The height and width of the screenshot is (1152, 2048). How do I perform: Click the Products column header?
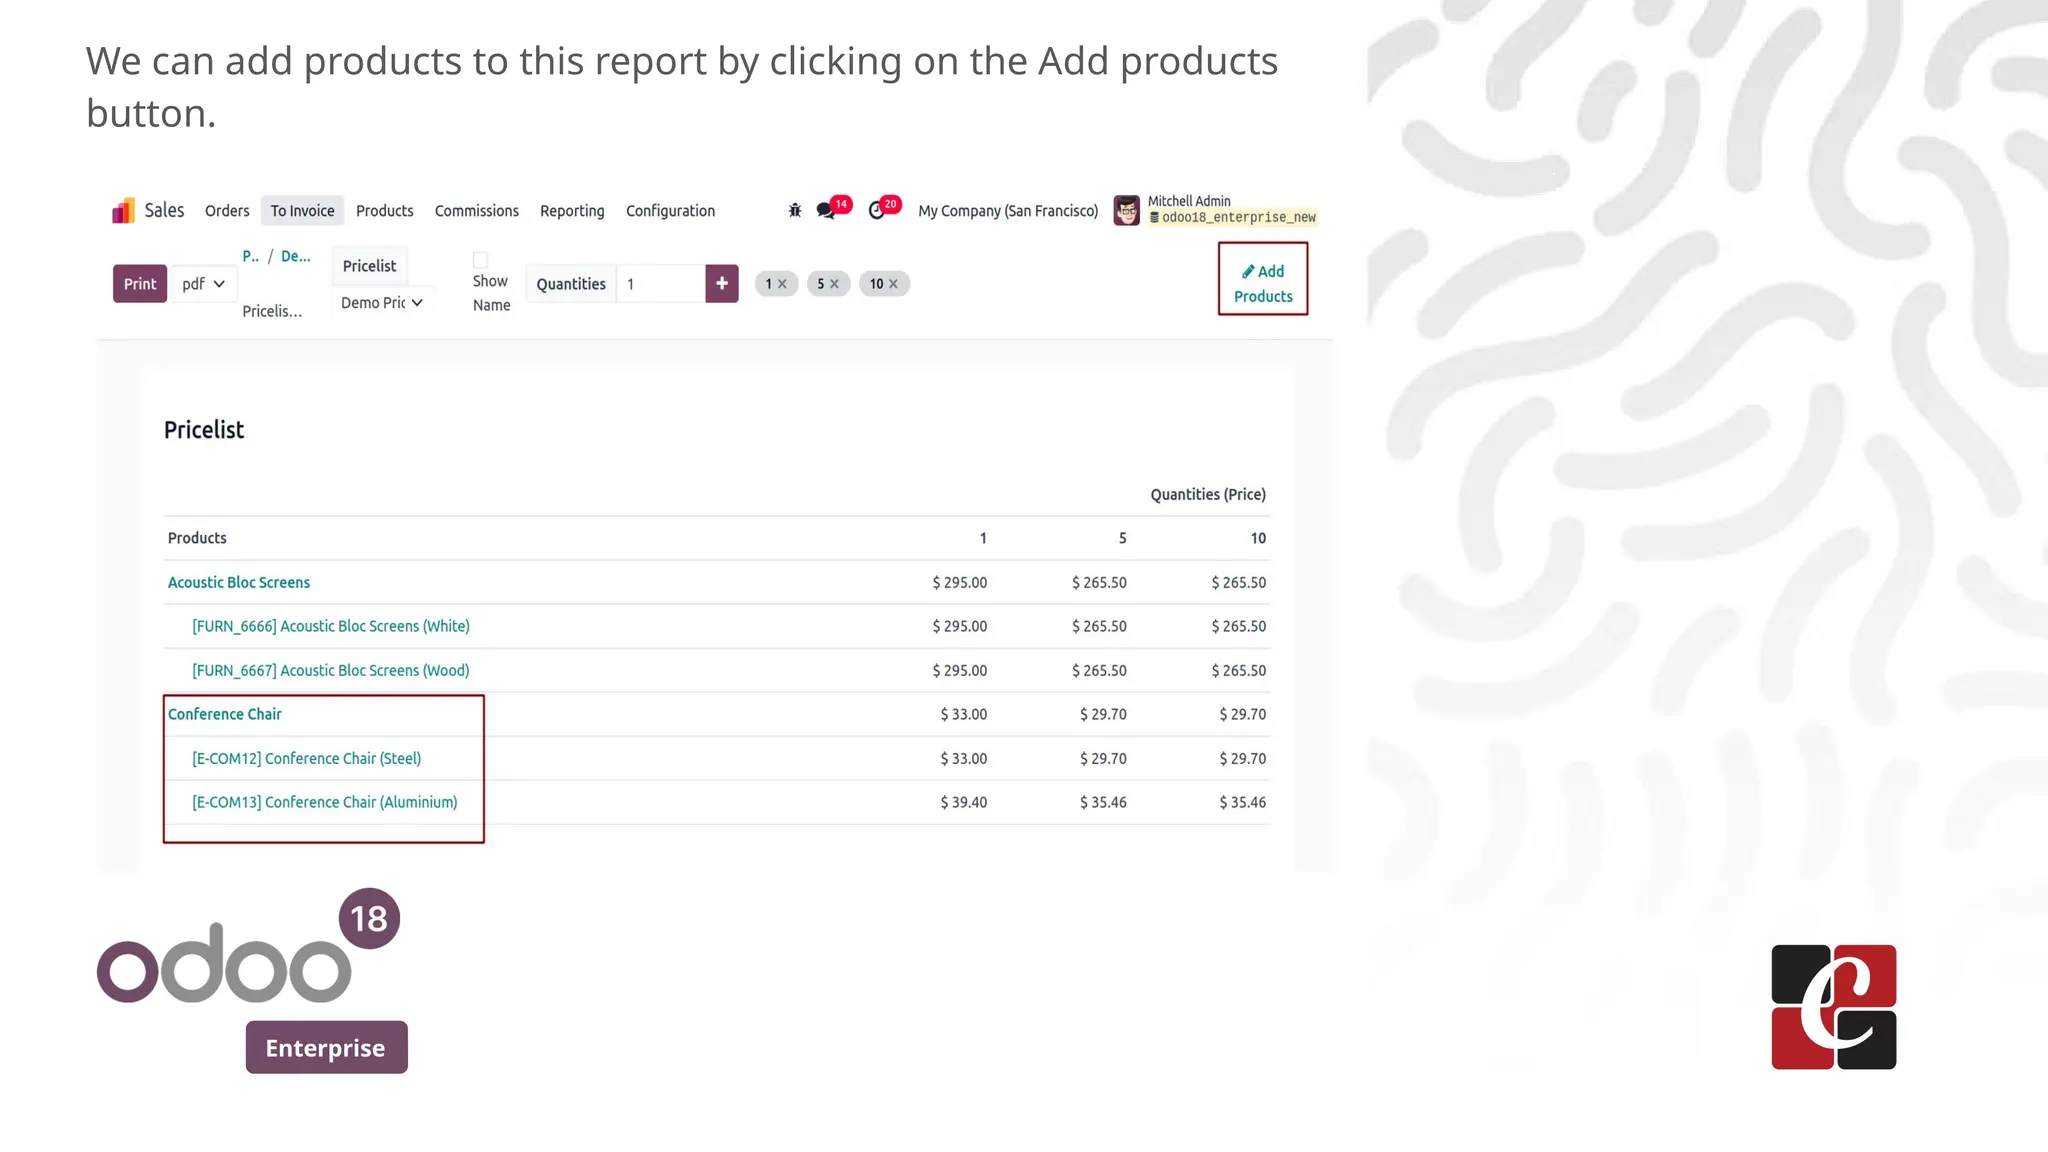[x=197, y=538]
